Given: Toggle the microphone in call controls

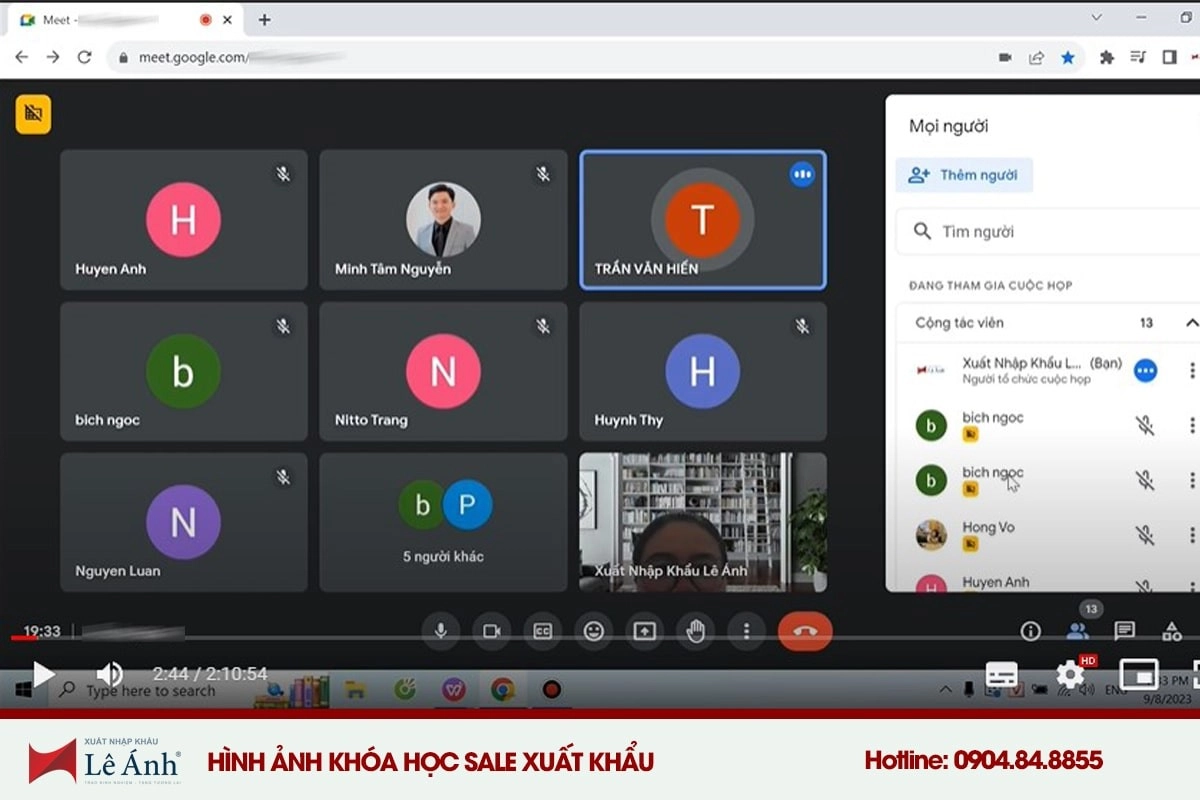Looking at the screenshot, I should [x=440, y=631].
